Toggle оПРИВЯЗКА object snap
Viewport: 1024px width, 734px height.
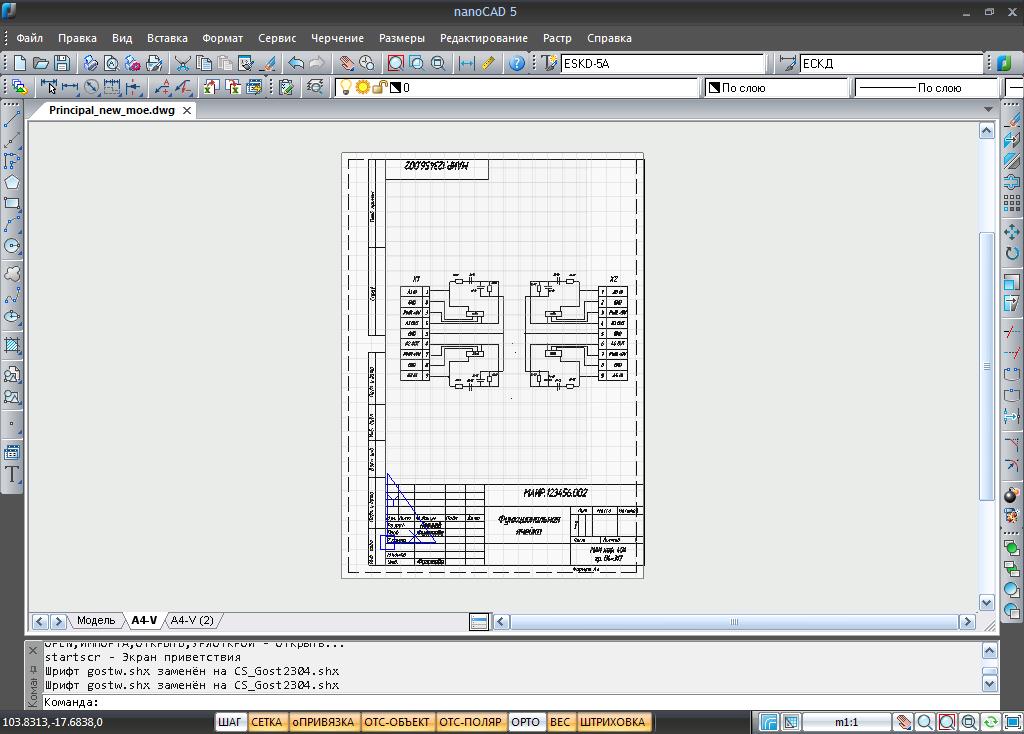coord(323,722)
